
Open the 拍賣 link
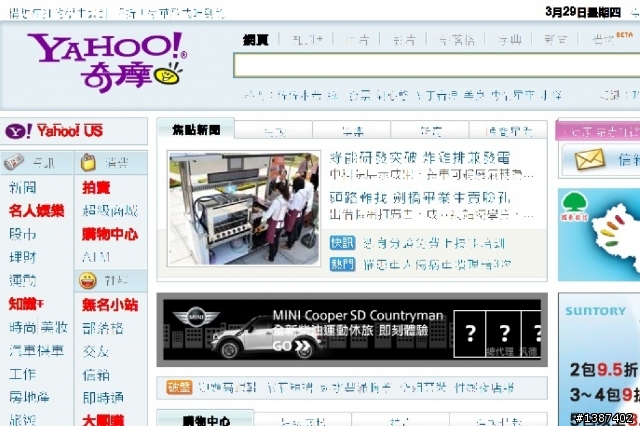click(96, 187)
